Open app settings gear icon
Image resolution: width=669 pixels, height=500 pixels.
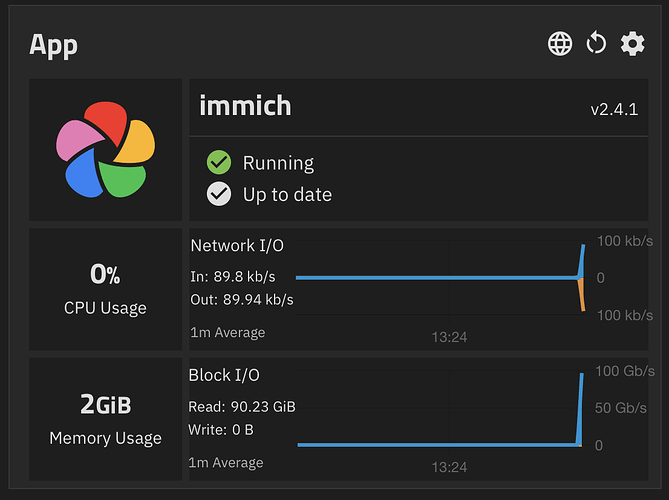point(632,43)
